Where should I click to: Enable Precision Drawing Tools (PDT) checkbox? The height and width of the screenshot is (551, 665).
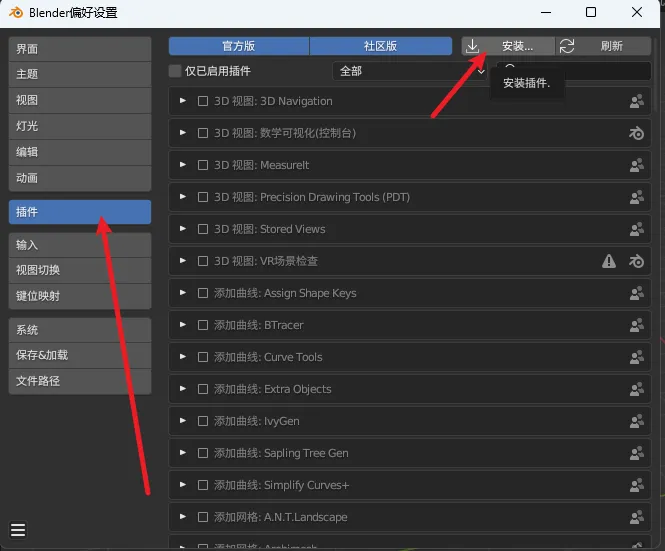[x=203, y=197]
